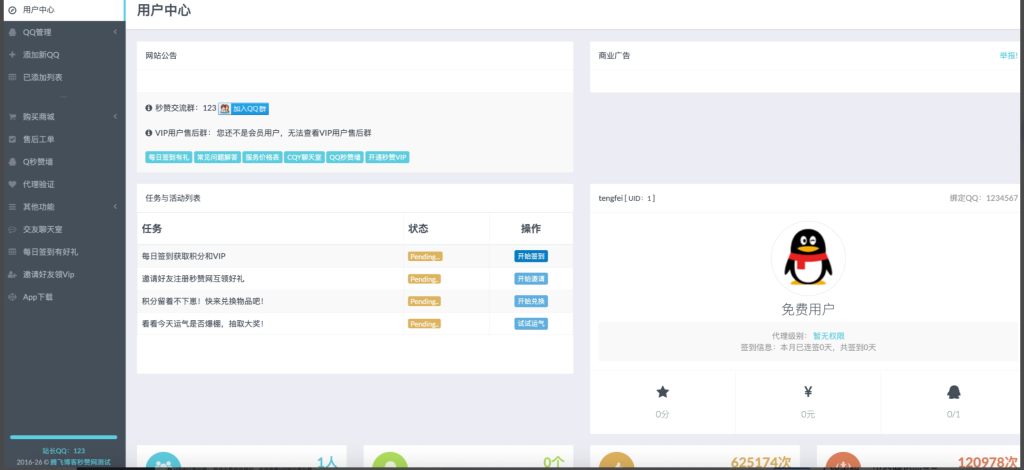
Task: Expand the 其他功能 submenu chevron
Action: click(115, 206)
